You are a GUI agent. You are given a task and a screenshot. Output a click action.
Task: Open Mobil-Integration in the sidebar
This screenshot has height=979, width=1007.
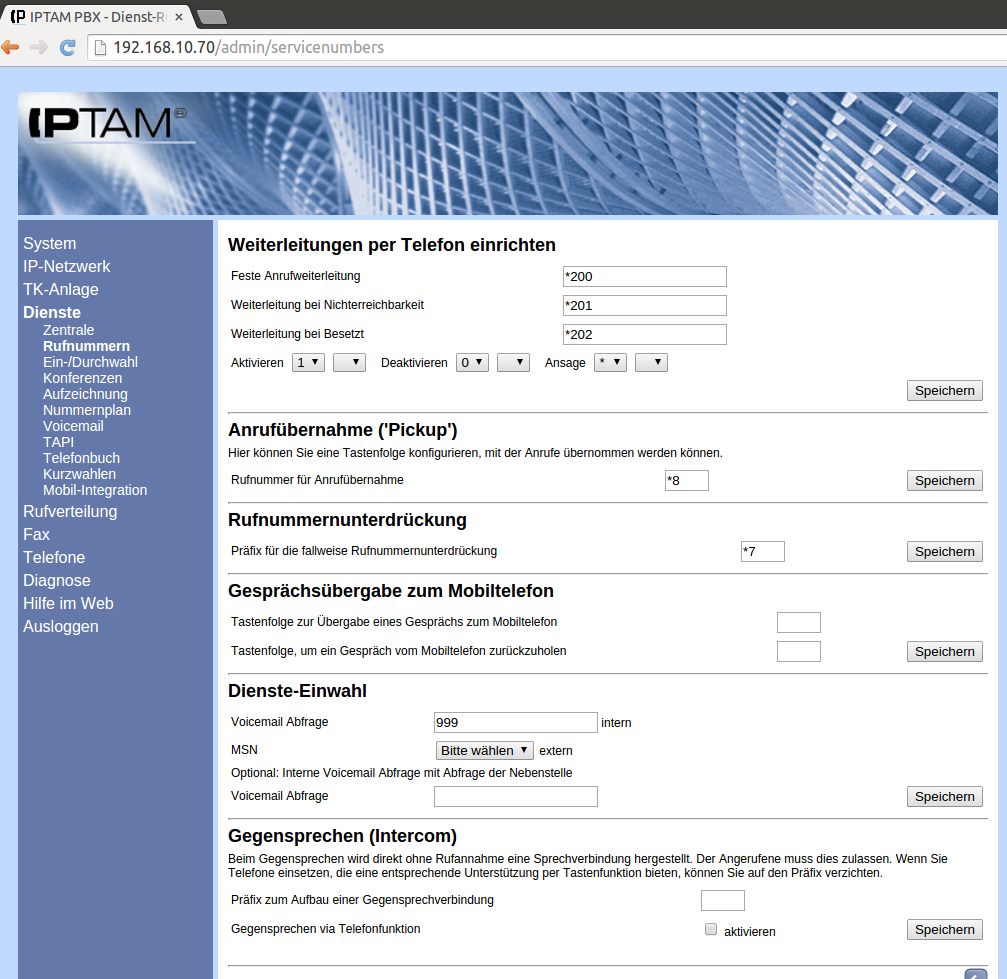coord(95,490)
